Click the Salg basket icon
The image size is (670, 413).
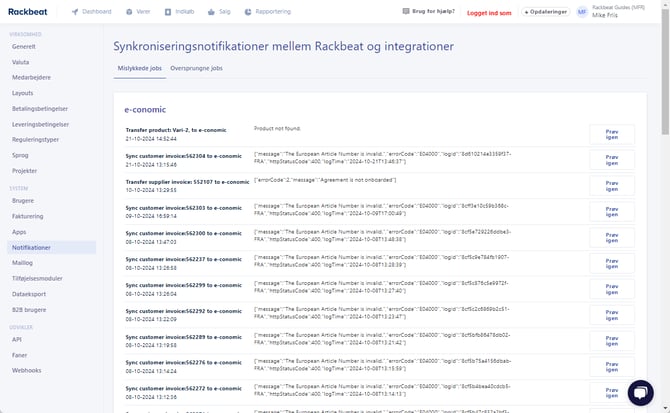pos(211,12)
